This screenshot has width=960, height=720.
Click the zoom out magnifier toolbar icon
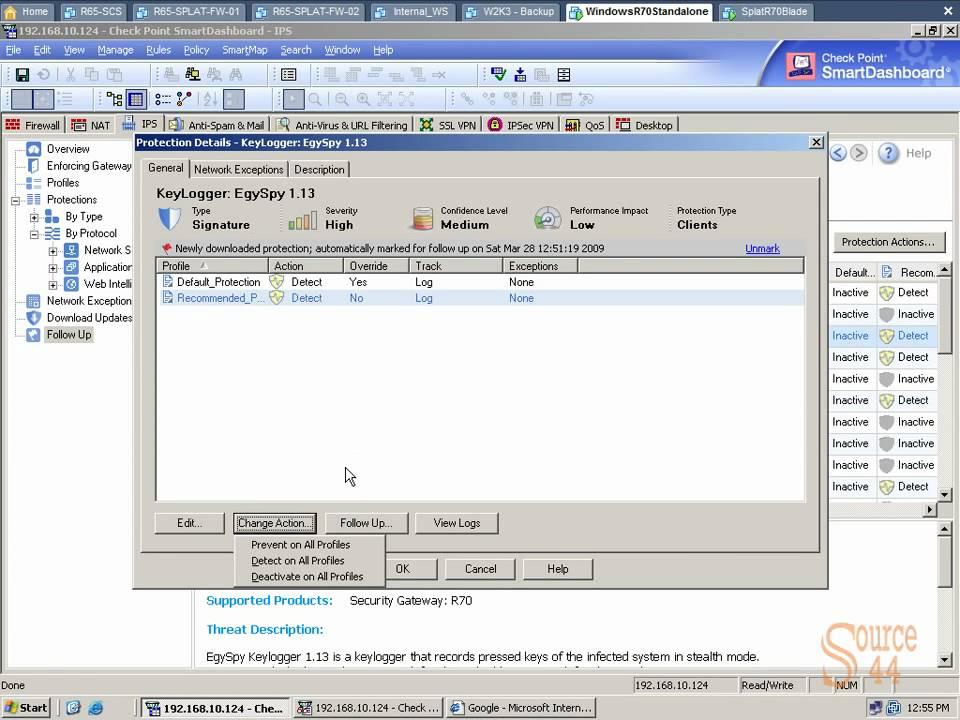pos(342,99)
